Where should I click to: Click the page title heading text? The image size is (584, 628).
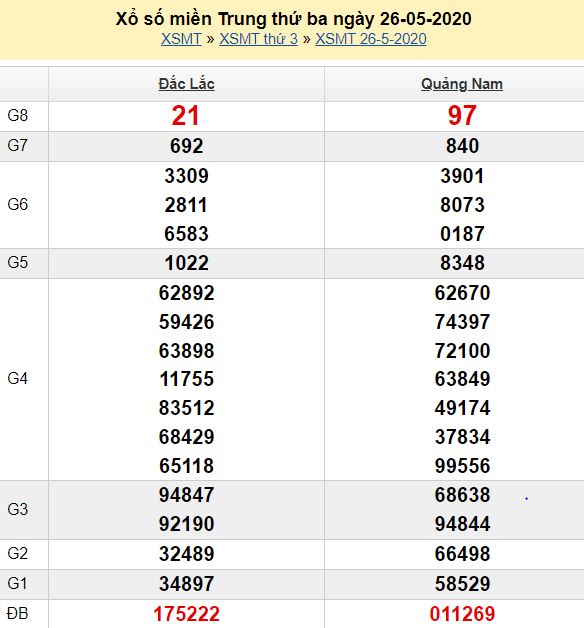pyautogui.click(x=293, y=19)
